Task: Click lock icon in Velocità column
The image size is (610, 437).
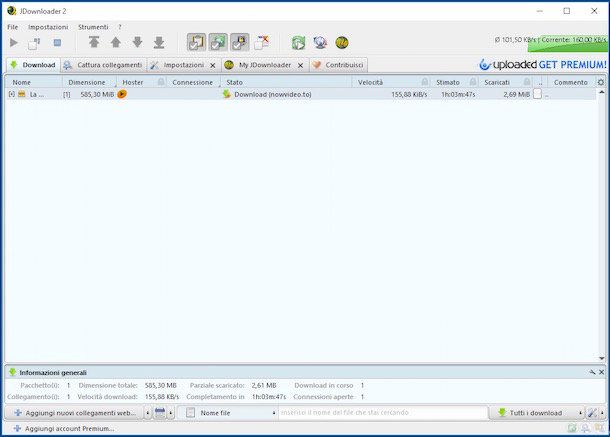Action: pyautogui.click(x=425, y=82)
